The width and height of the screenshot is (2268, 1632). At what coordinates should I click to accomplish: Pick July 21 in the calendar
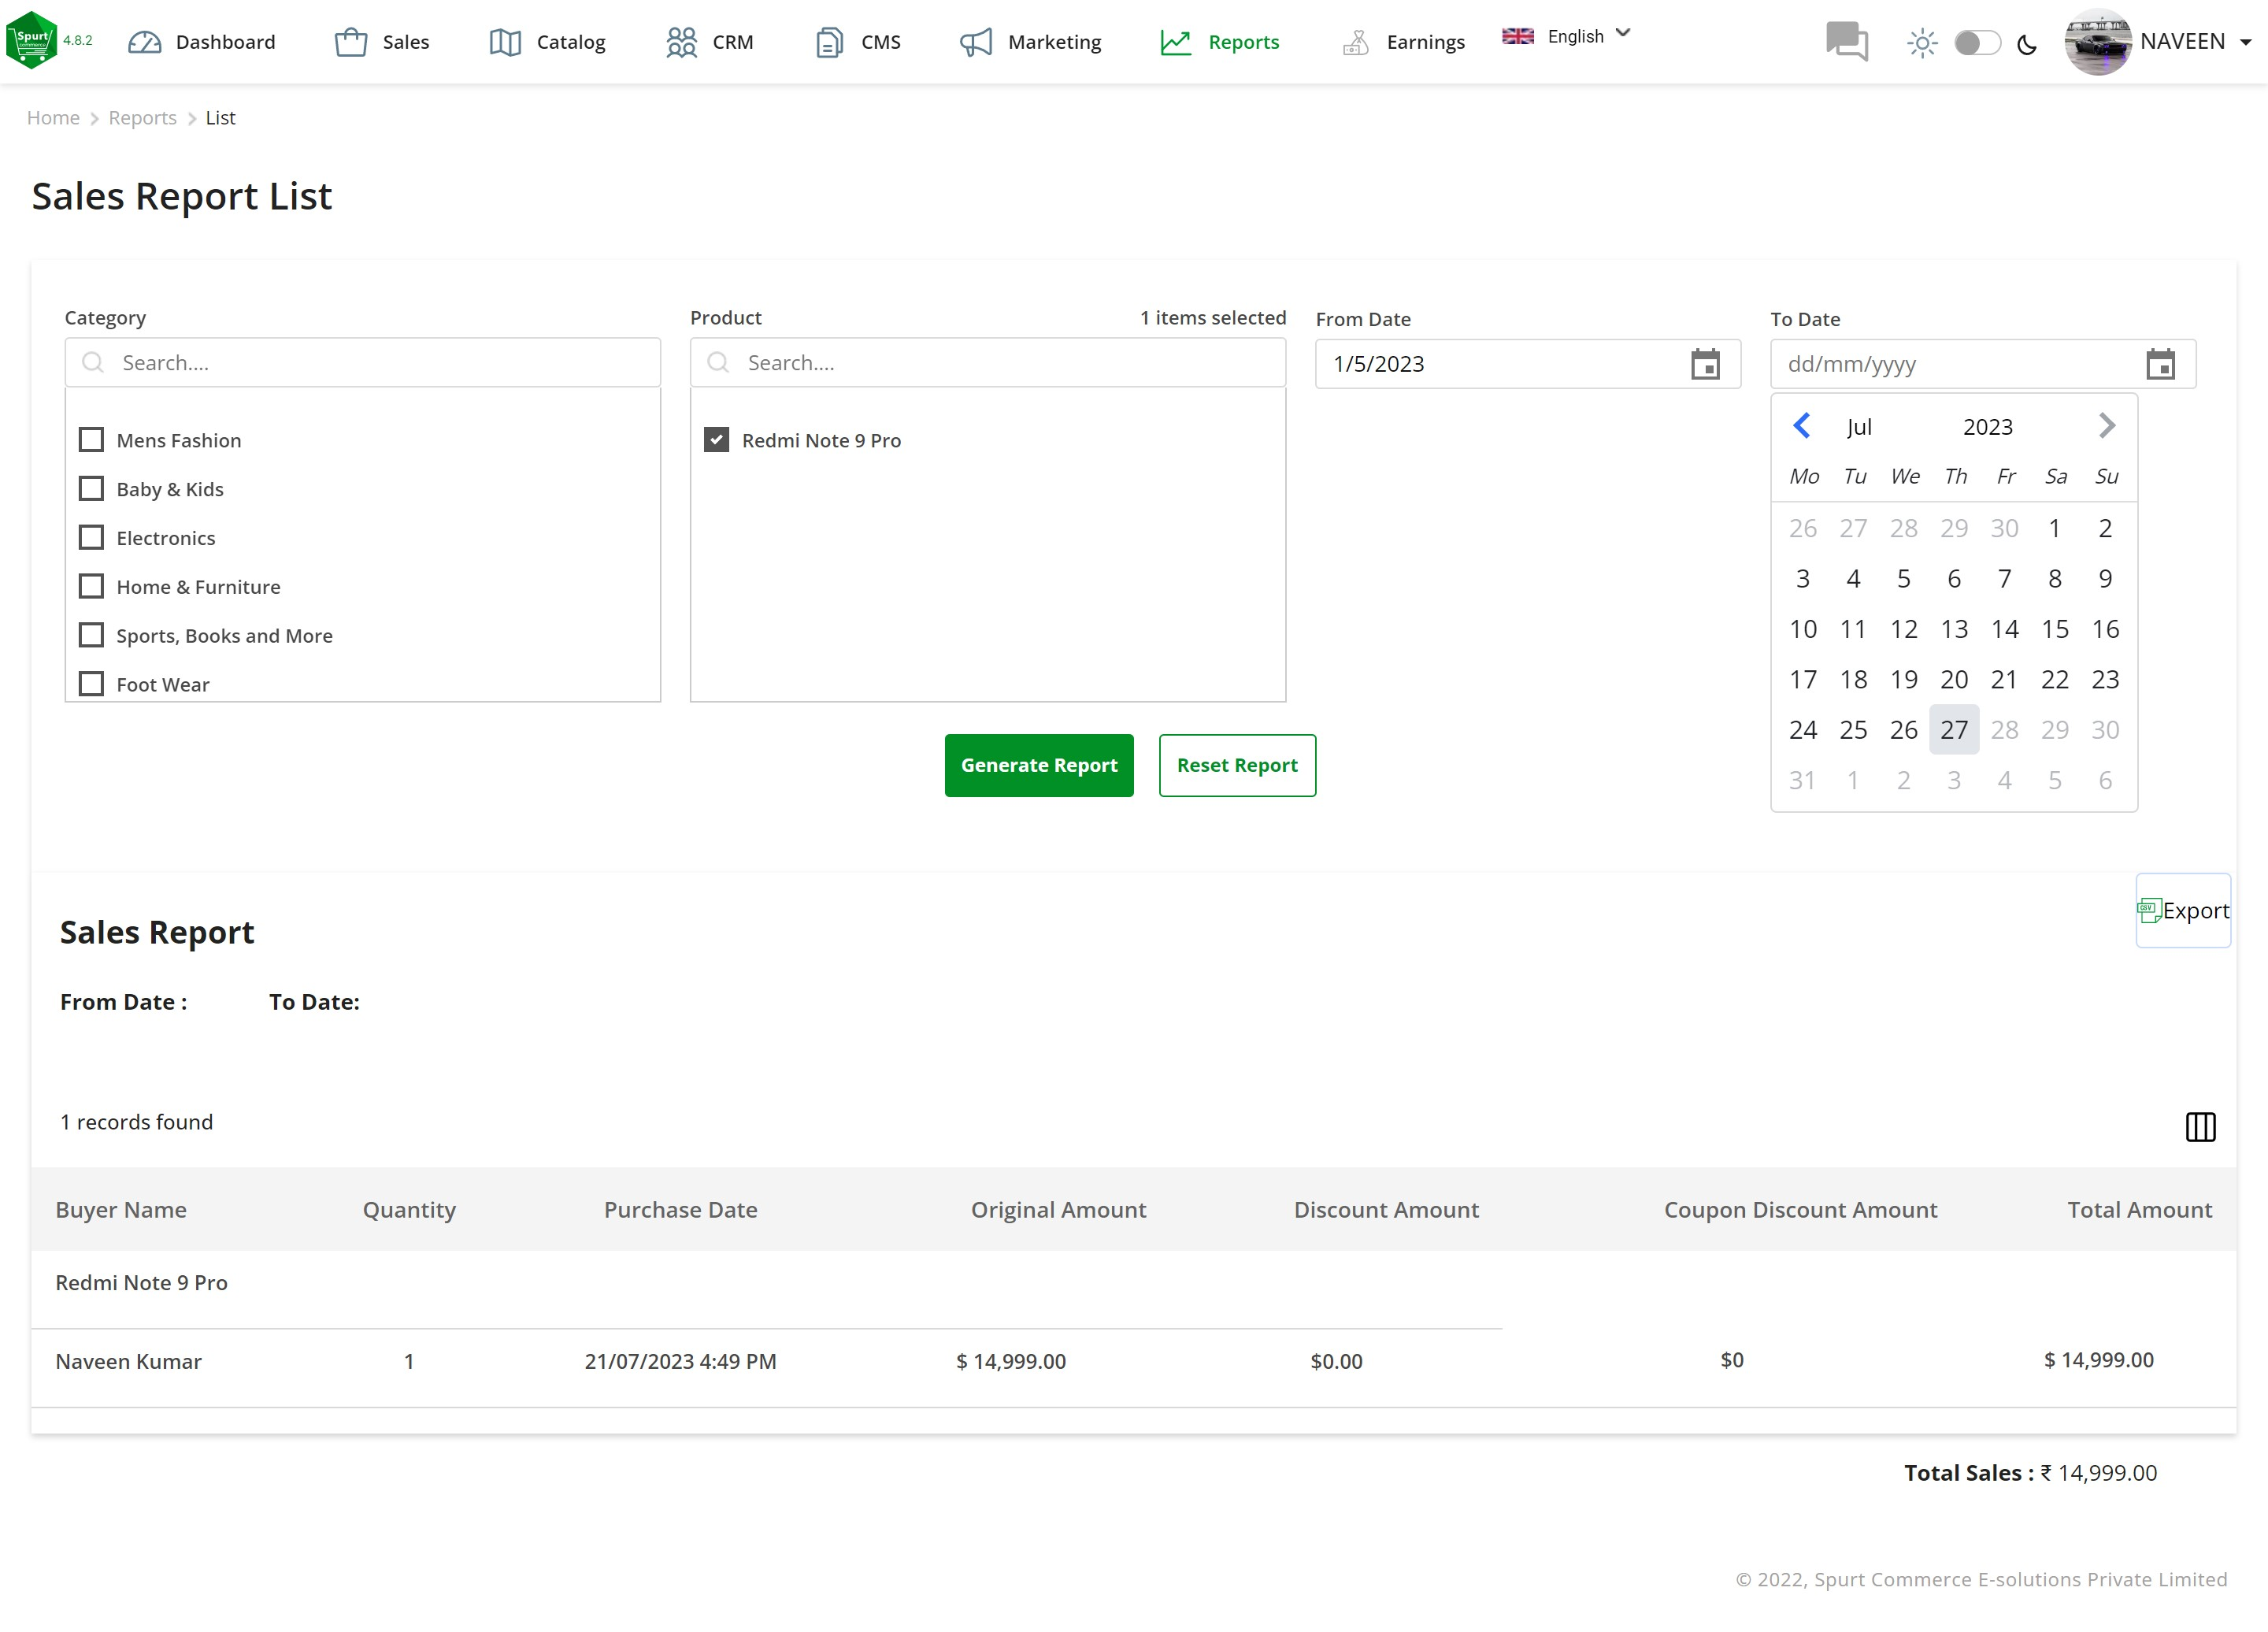click(2004, 680)
